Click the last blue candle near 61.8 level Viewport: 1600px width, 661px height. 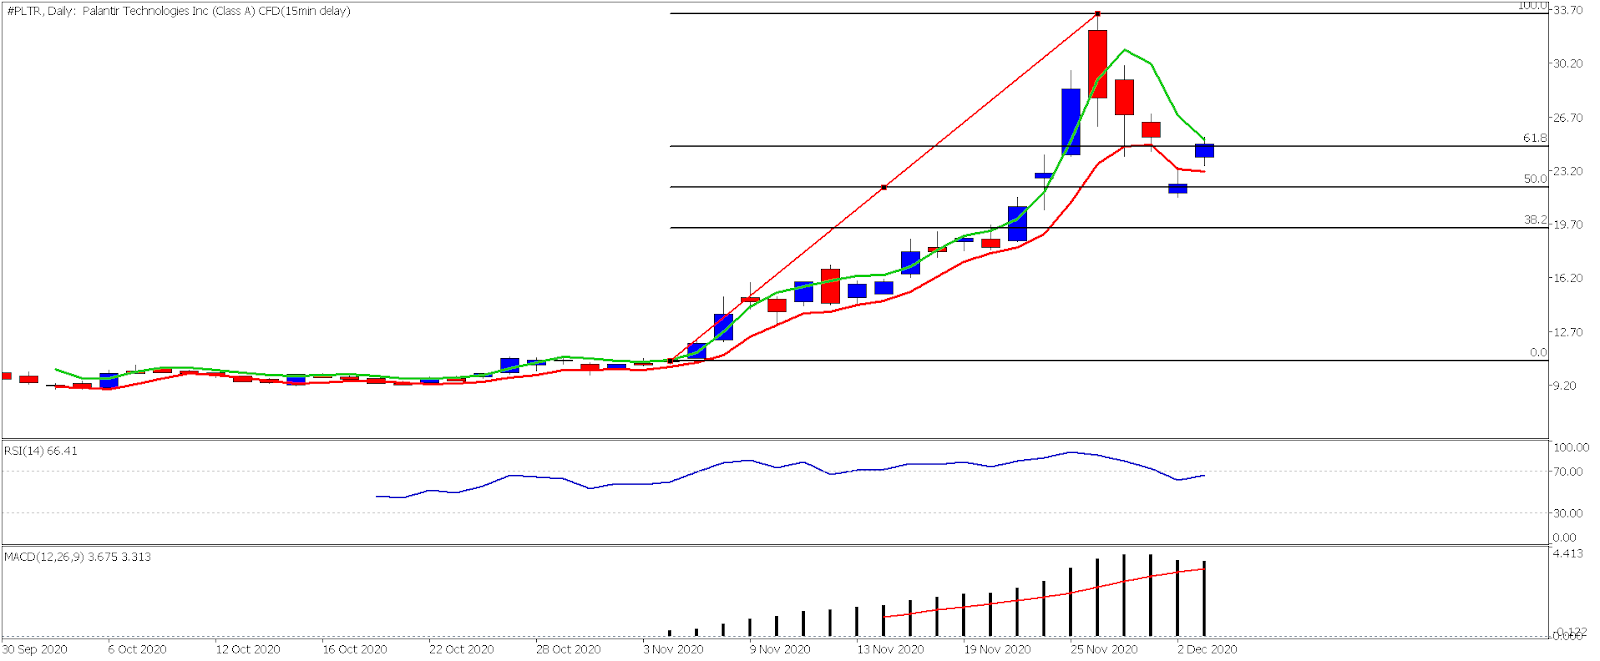click(x=1205, y=151)
